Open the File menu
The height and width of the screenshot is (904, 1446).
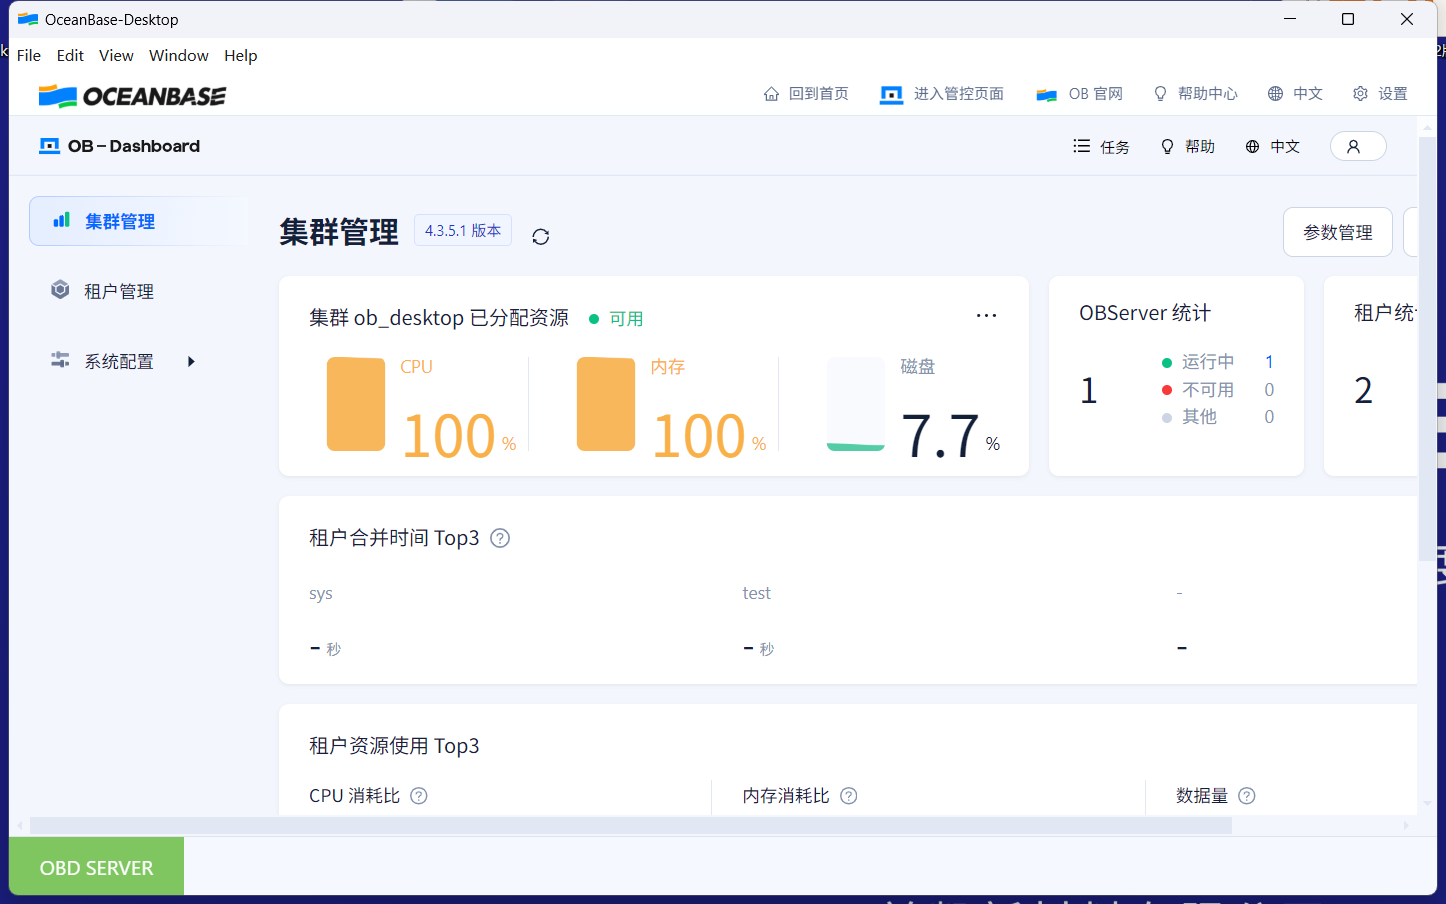(28, 55)
